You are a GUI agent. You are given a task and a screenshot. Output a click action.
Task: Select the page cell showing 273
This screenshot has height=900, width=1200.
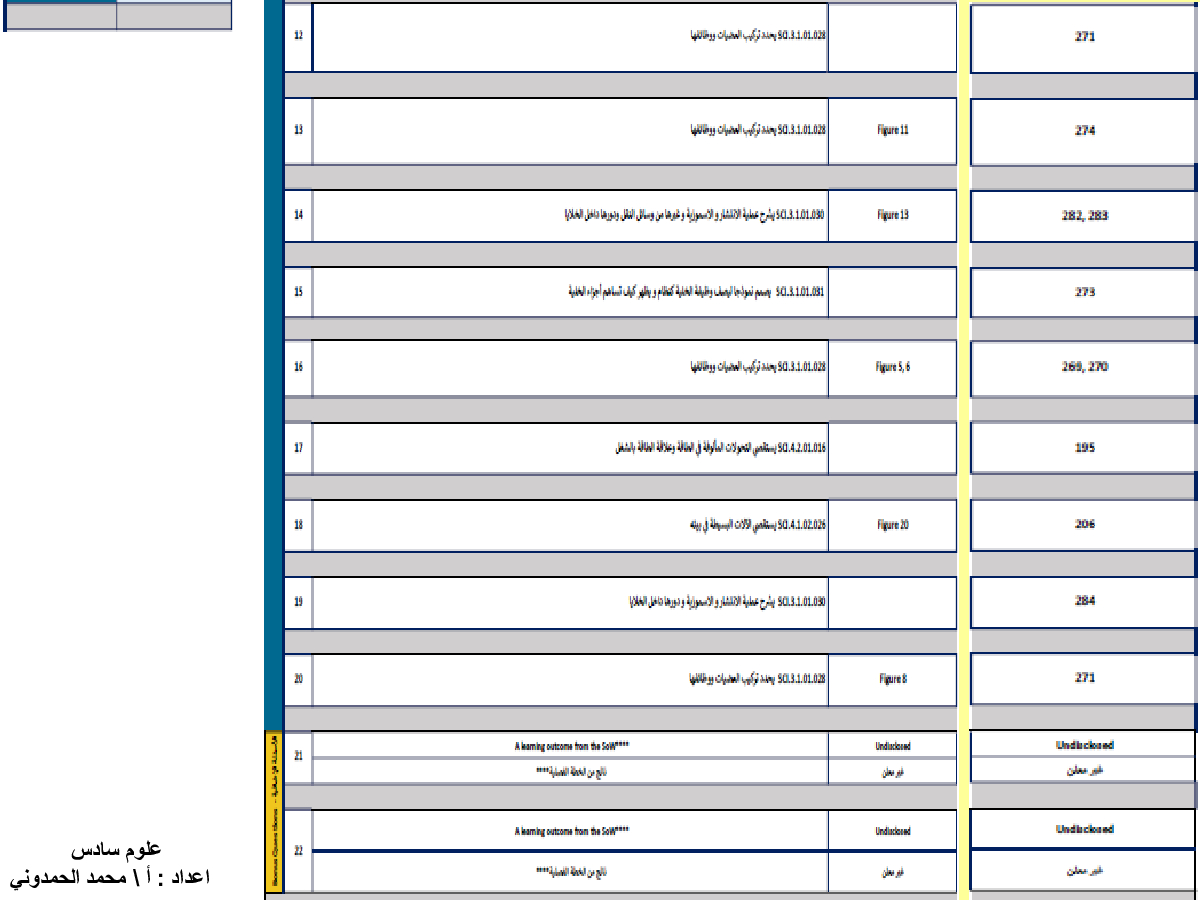1085,292
